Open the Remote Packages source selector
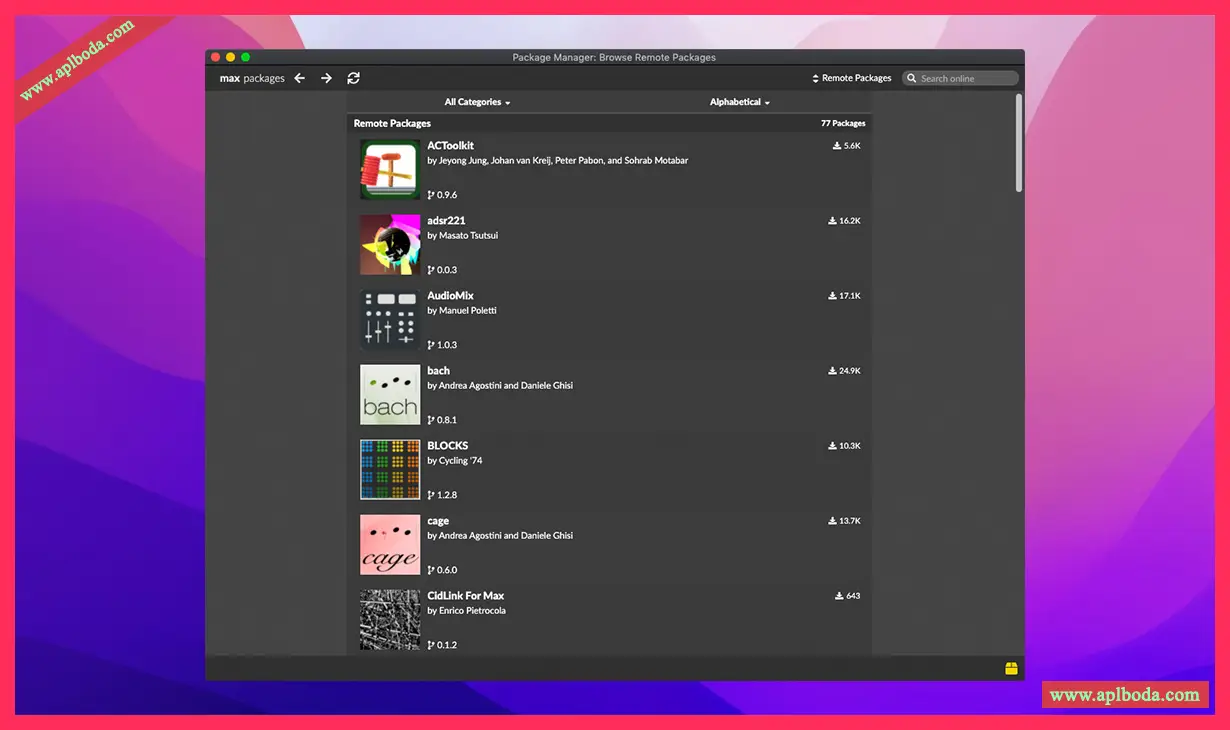This screenshot has height=730, width=1230. pos(851,78)
